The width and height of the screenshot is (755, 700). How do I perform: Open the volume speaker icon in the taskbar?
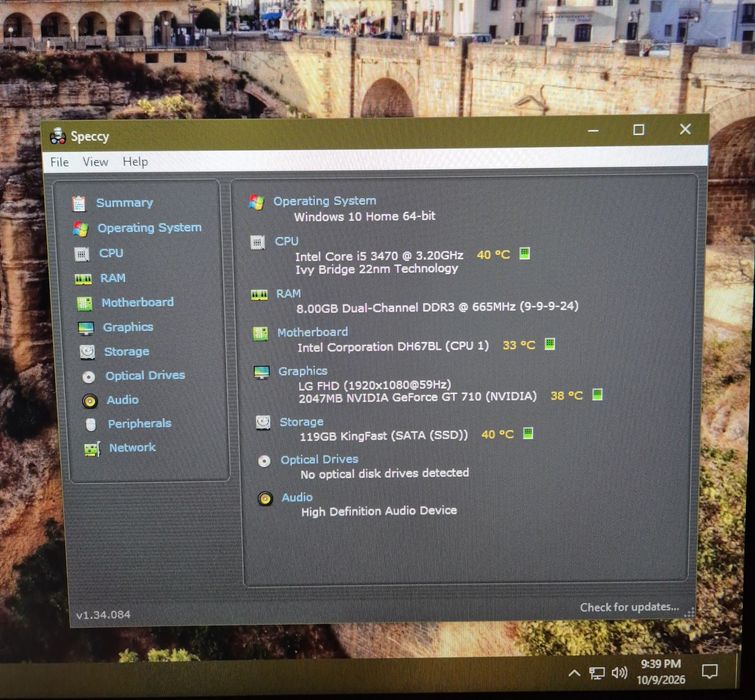[619, 673]
